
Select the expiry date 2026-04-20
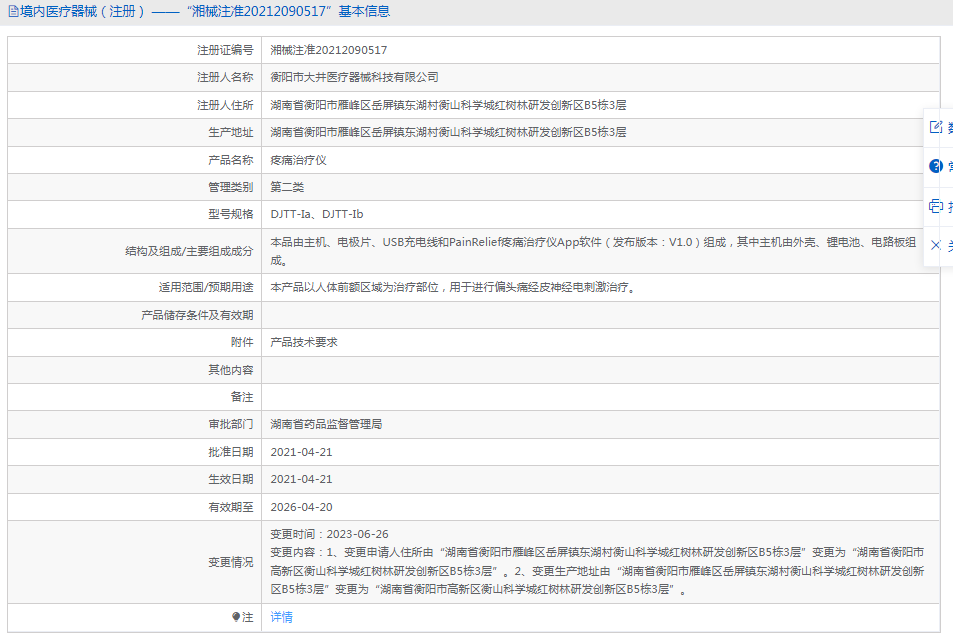pyautogui.click(x=301, y=507)
